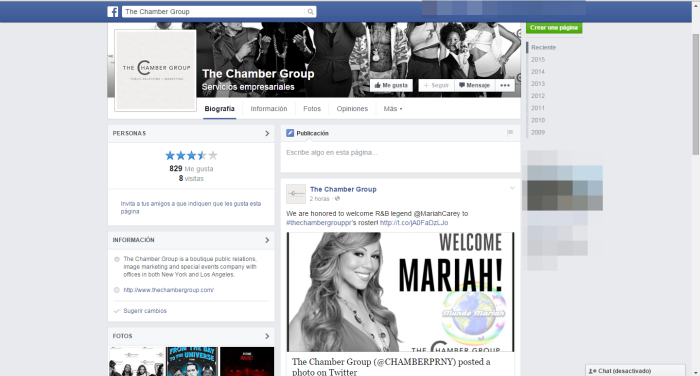Invite friends to like this page link
The image size is (700, 376).
191,207
